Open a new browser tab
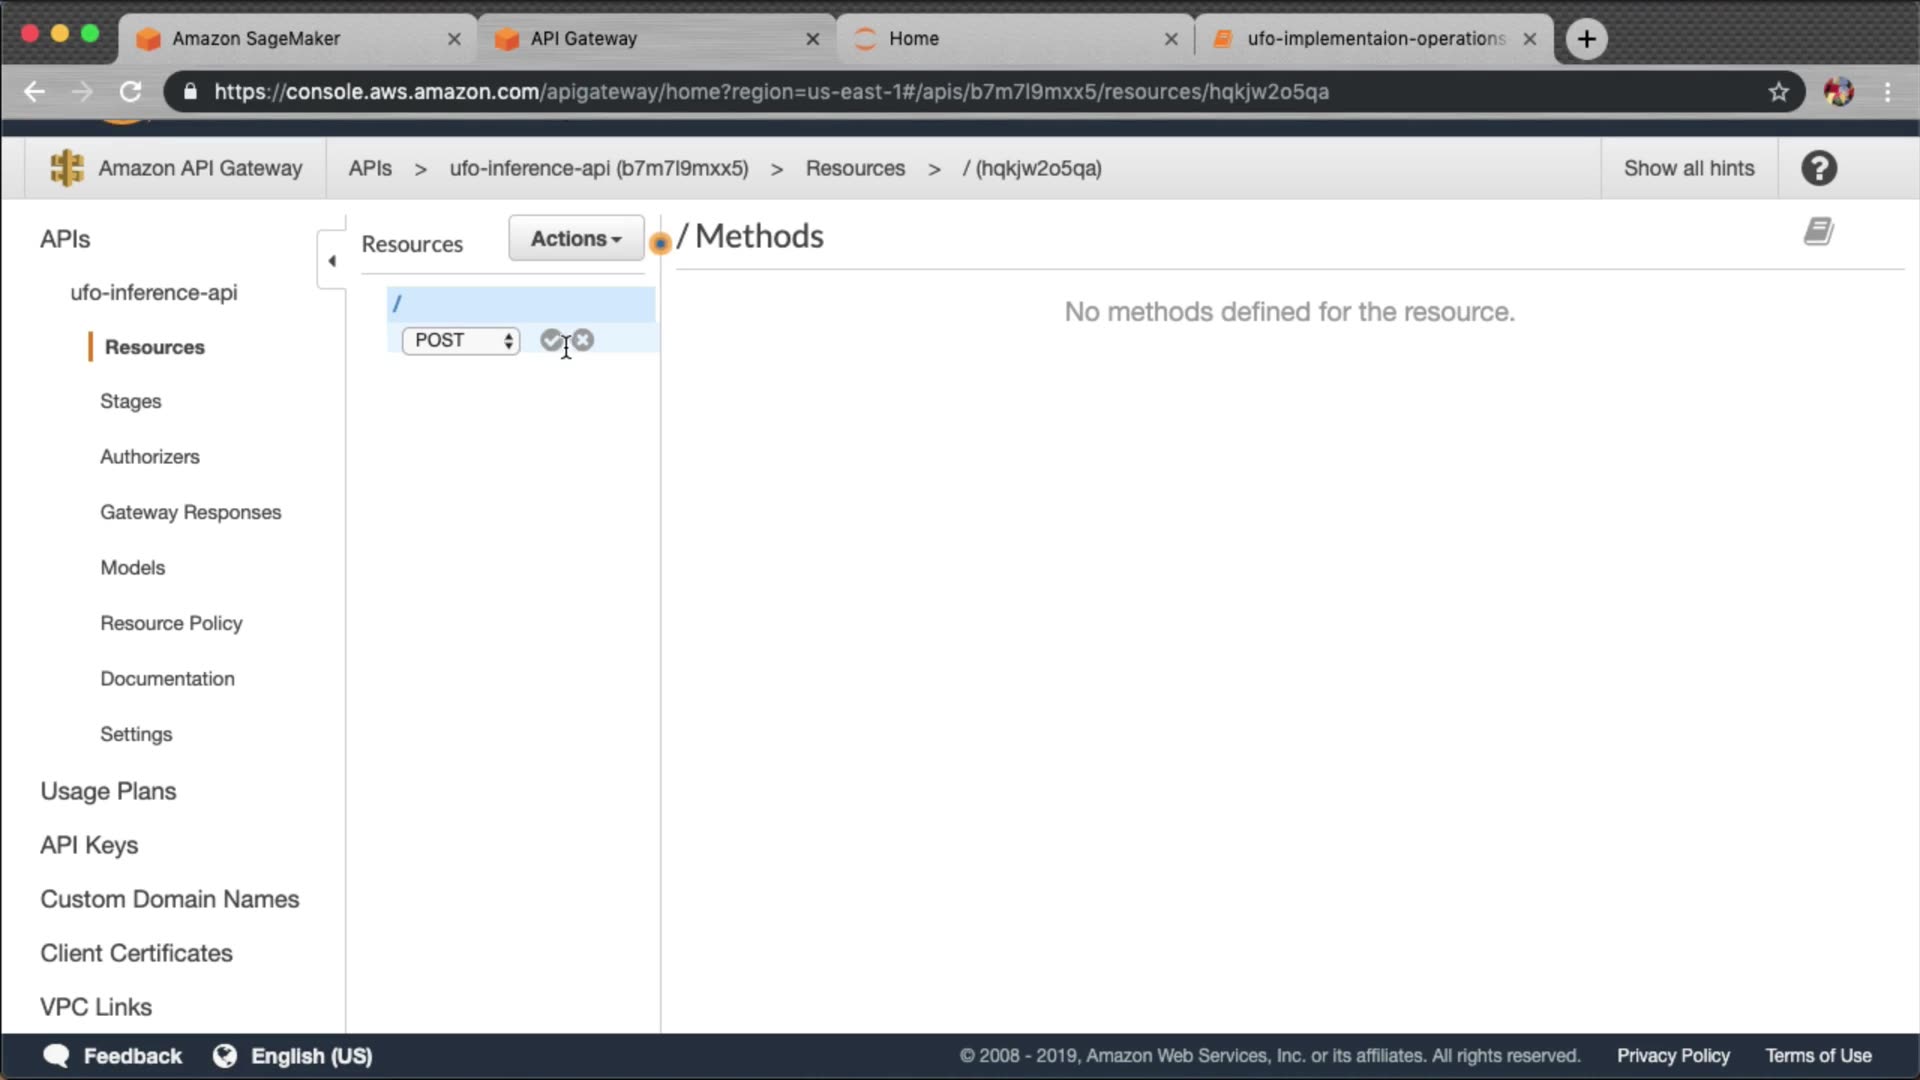Viewport: 1920px width, 1080px height. tap(1586, 39)
